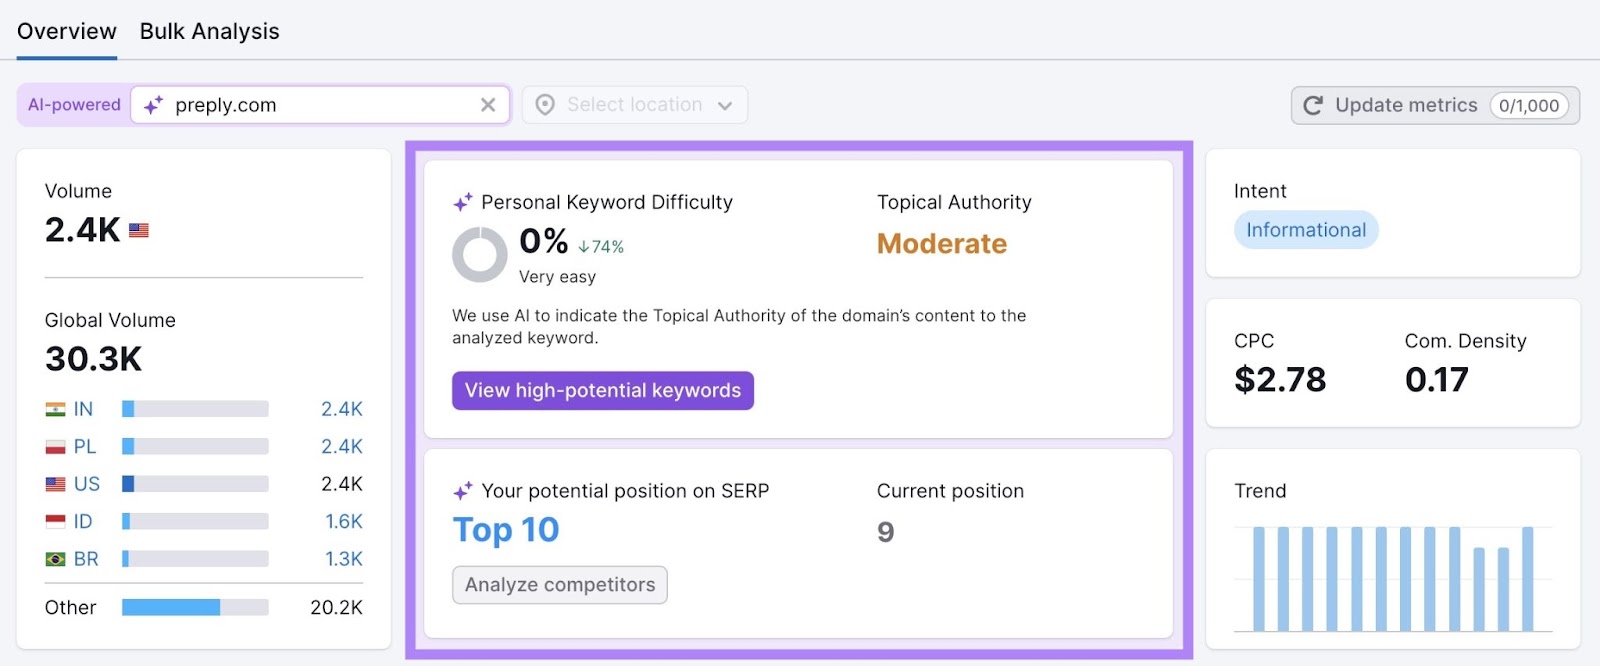Select the India flag in Global Volume list
1600x666 pixels.
click(57, 408)
